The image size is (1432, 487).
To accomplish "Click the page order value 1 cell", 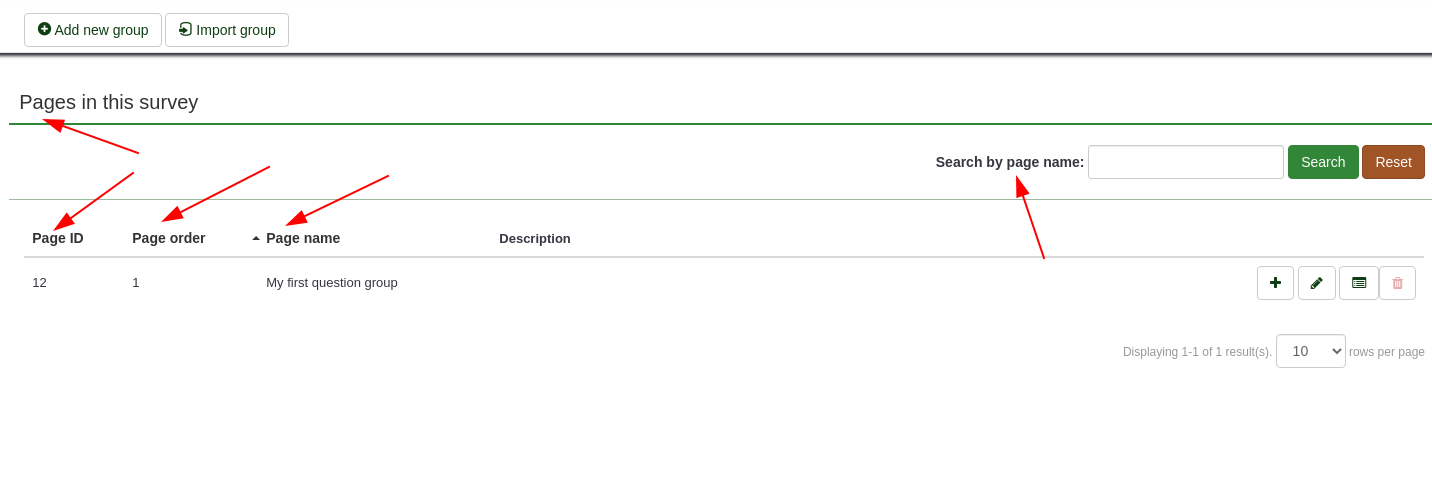I will click(x=136, y=283).
